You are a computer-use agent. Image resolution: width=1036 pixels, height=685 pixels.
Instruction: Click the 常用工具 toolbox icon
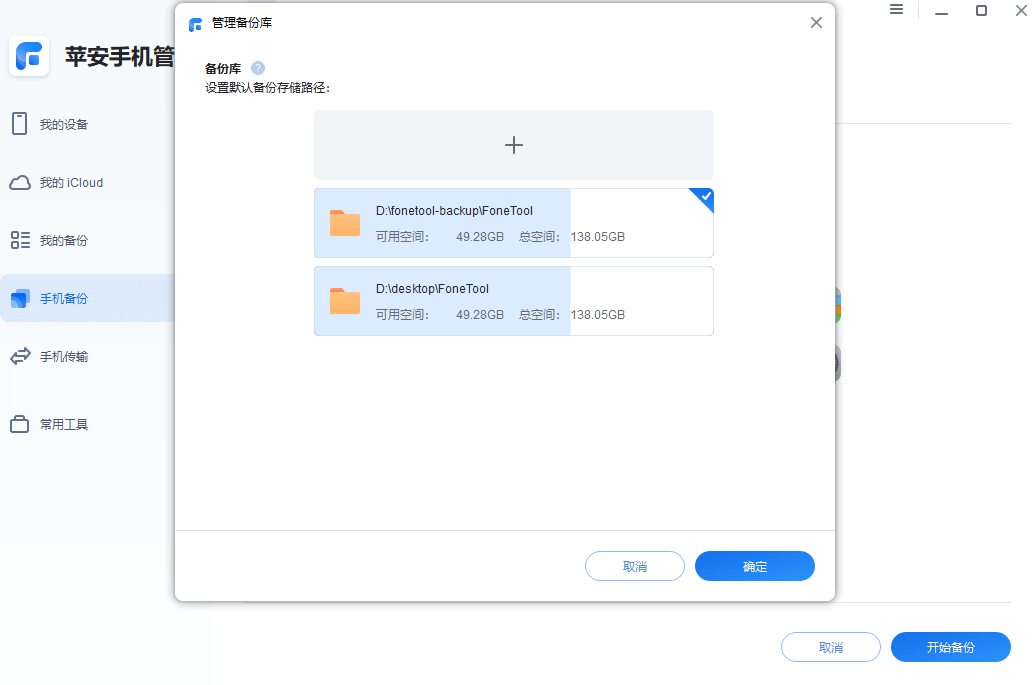click(x=18, y=423)
